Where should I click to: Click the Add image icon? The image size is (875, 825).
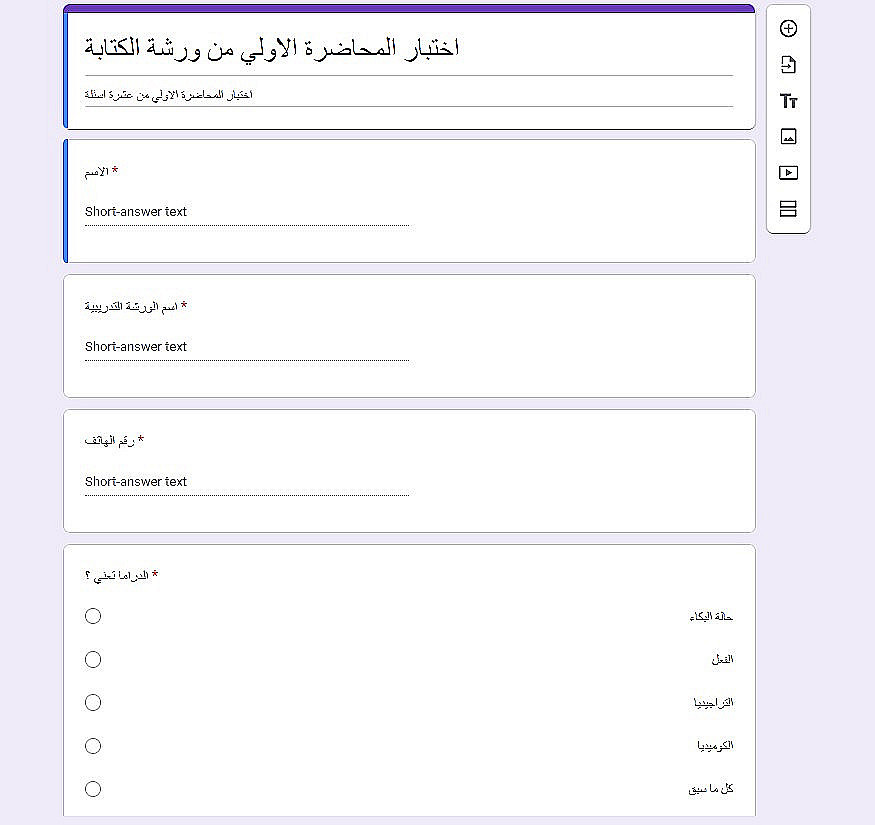[x=788, y=137]
